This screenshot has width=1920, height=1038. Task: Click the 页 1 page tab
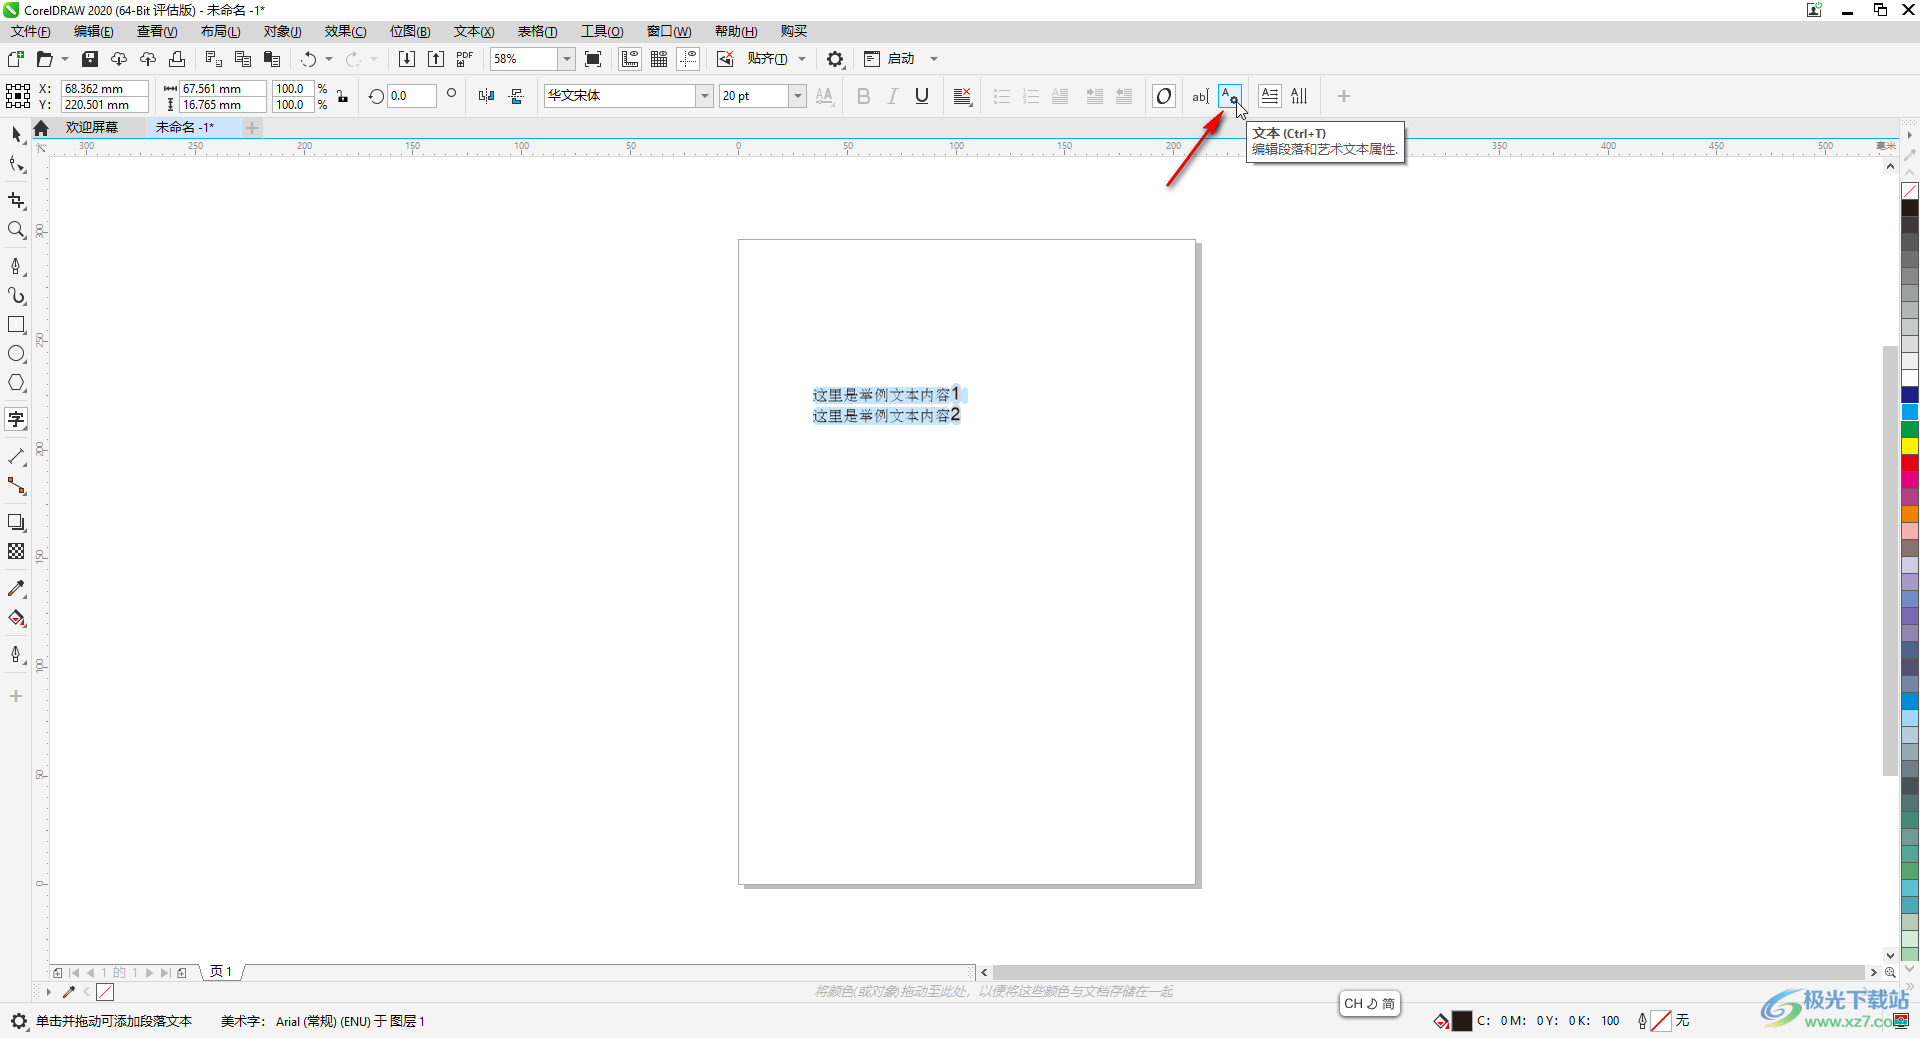pyautogui.click(x=221, y=971)
